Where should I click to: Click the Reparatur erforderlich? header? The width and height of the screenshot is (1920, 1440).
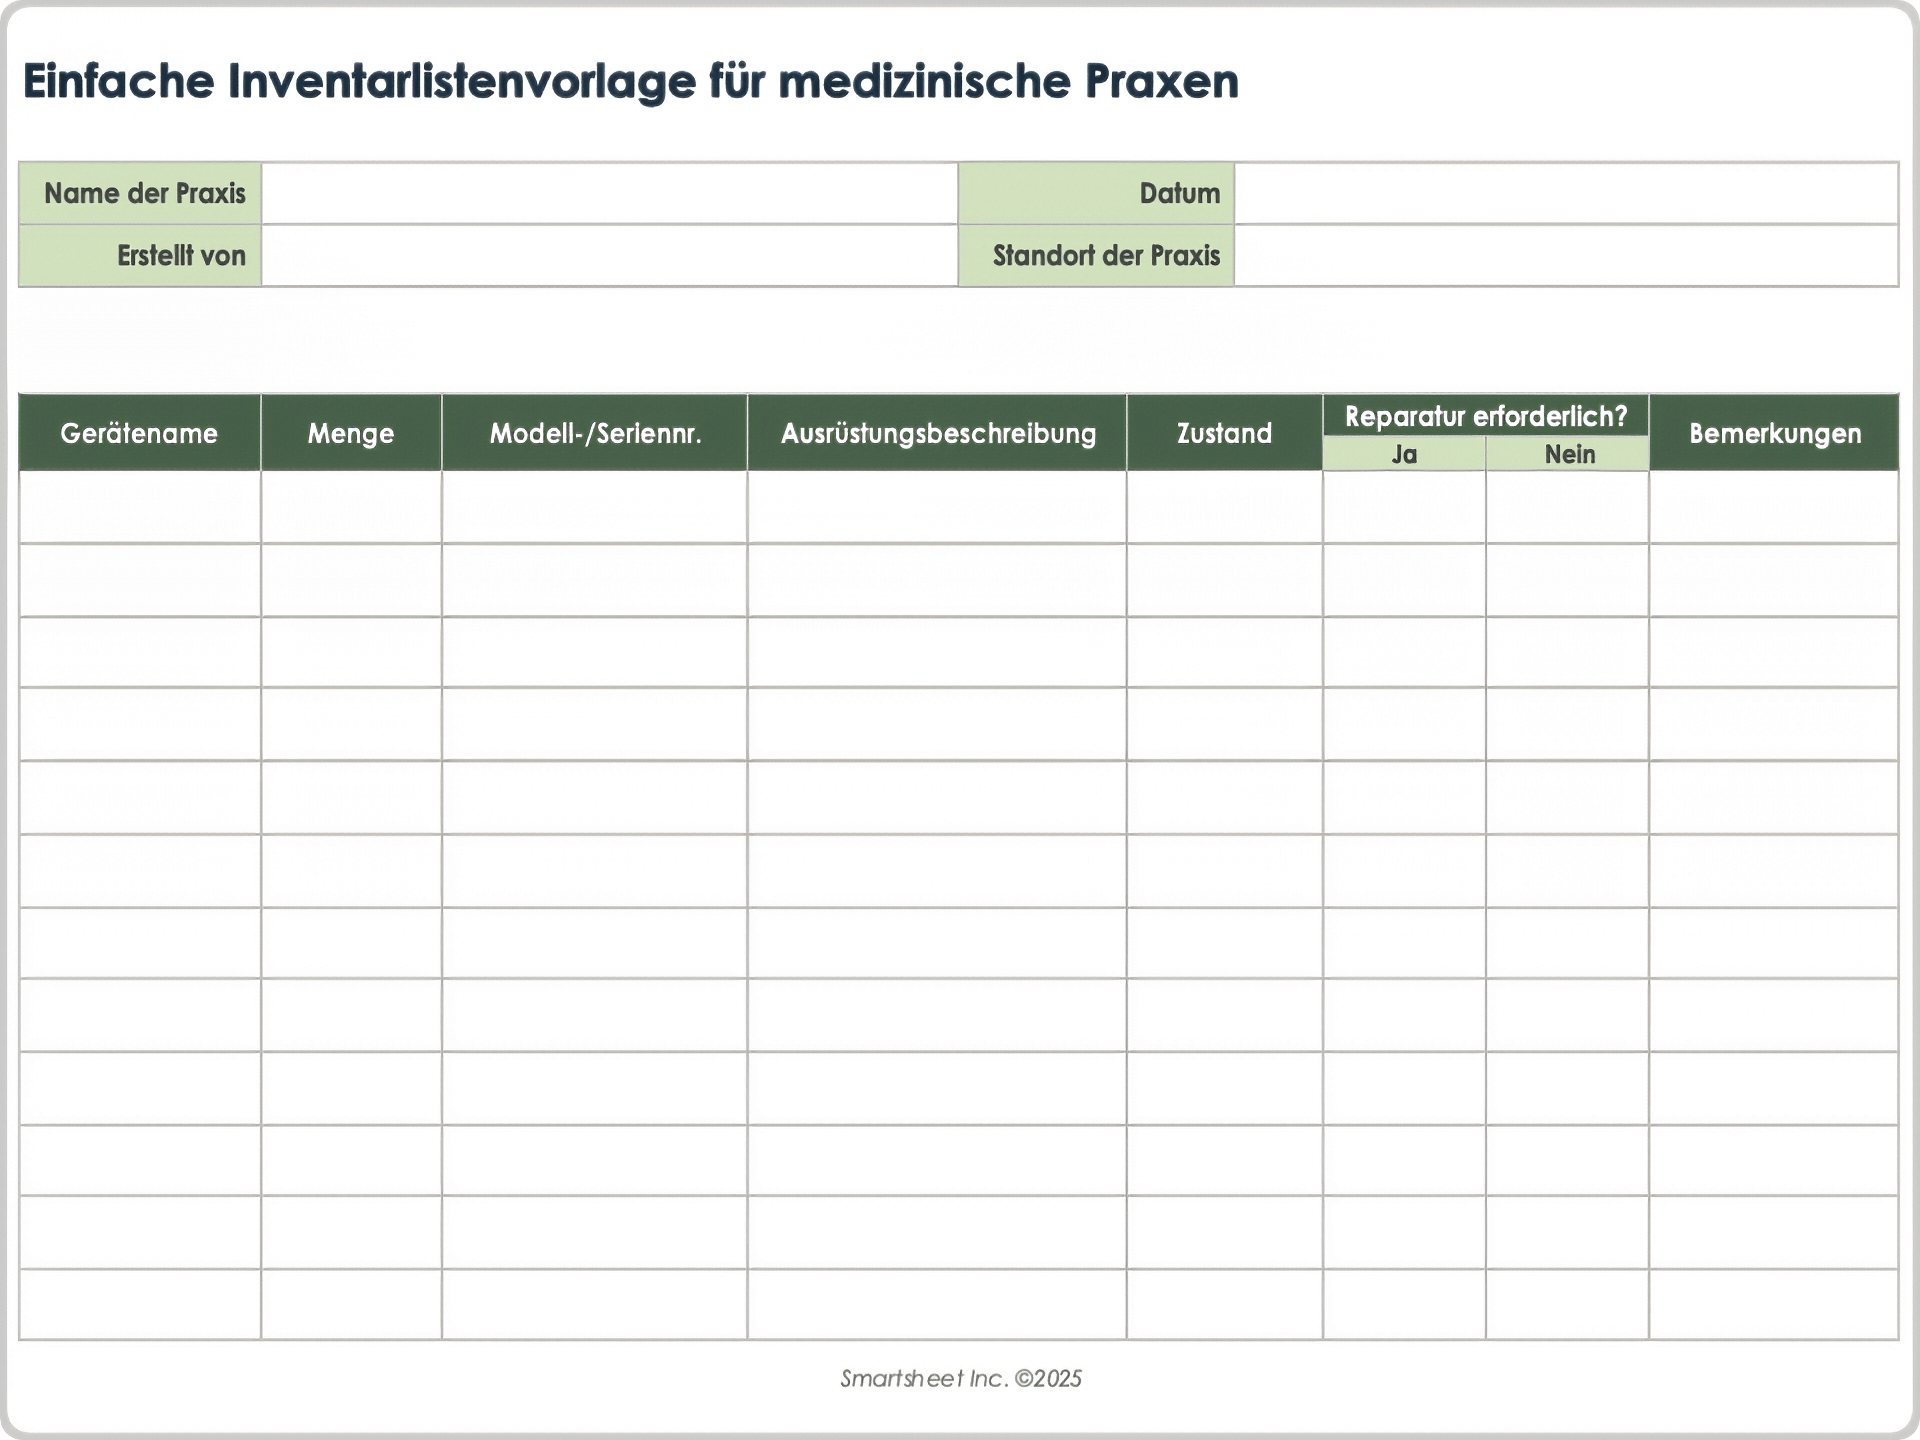[1485, 416]
